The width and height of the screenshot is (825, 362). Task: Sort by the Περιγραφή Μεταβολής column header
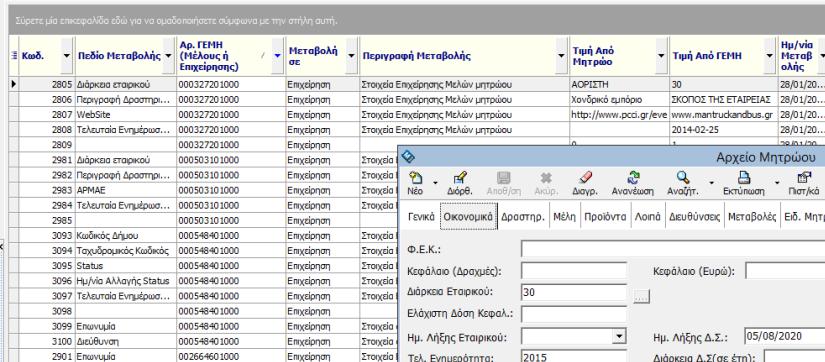[416, 56]
